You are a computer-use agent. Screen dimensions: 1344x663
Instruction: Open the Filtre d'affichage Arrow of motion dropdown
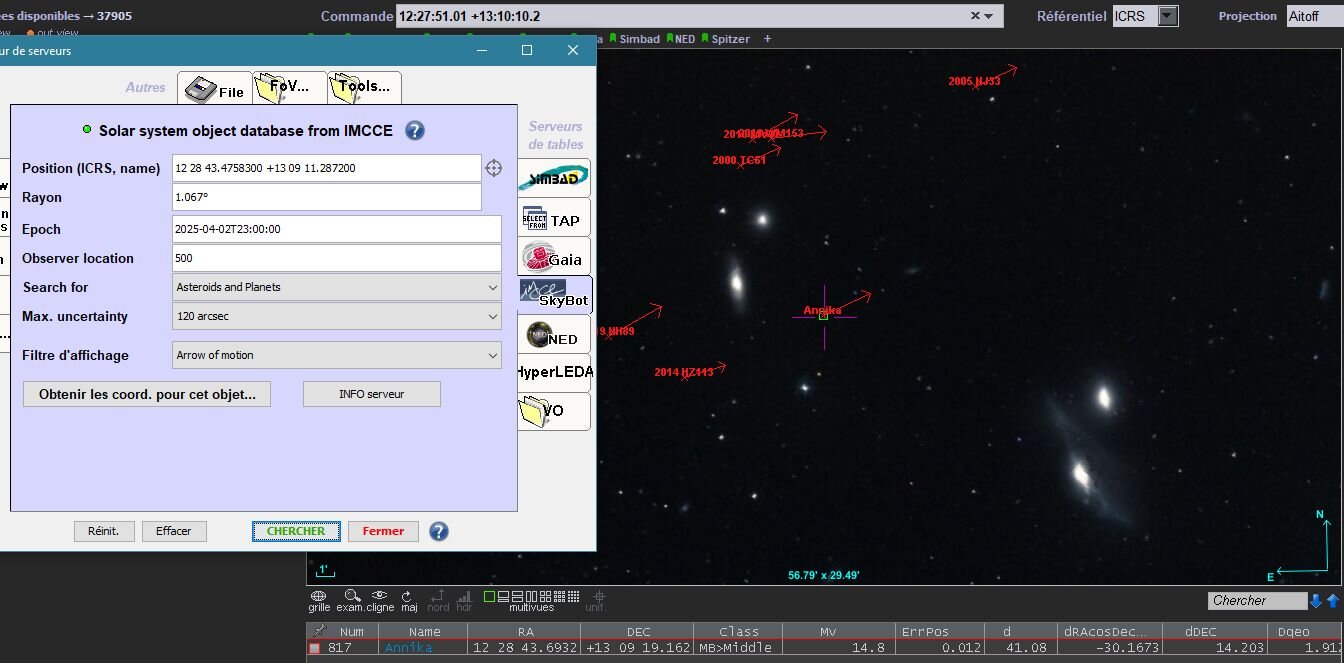point(337,355)
